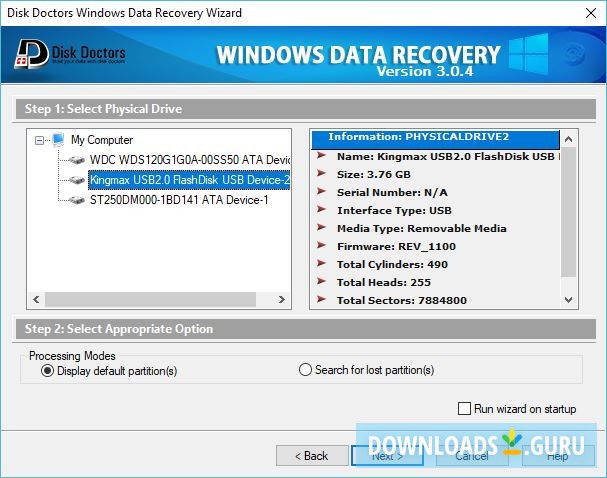Collapse the My Computer tree node
The image size is (607, 478).
[39, 140]
